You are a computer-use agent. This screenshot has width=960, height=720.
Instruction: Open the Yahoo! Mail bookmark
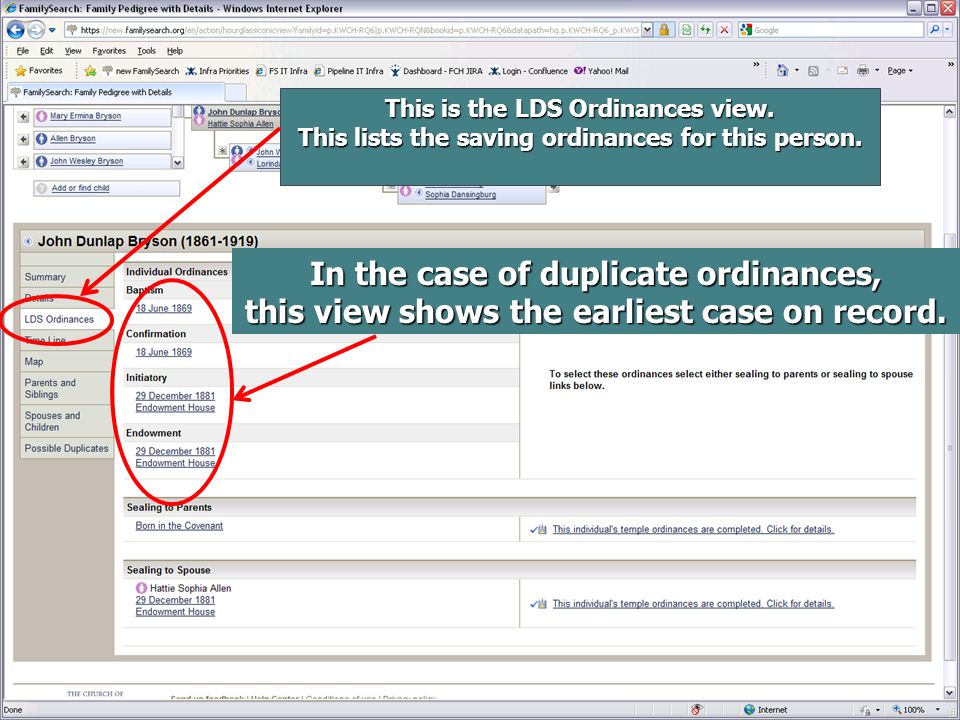(x=601, y=71)
